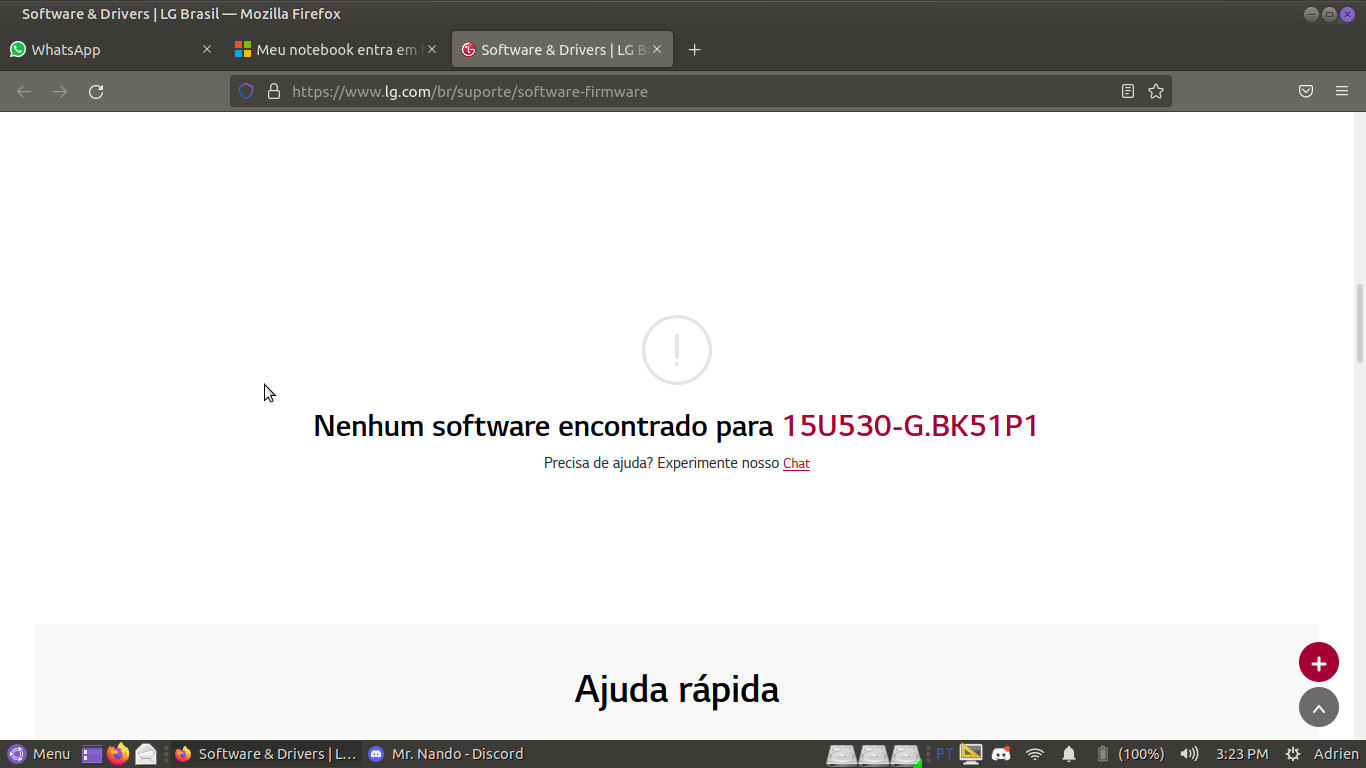Reload the current page
Image resolution: width=1366 pixels, height=768 pixels.
point(96,91)
